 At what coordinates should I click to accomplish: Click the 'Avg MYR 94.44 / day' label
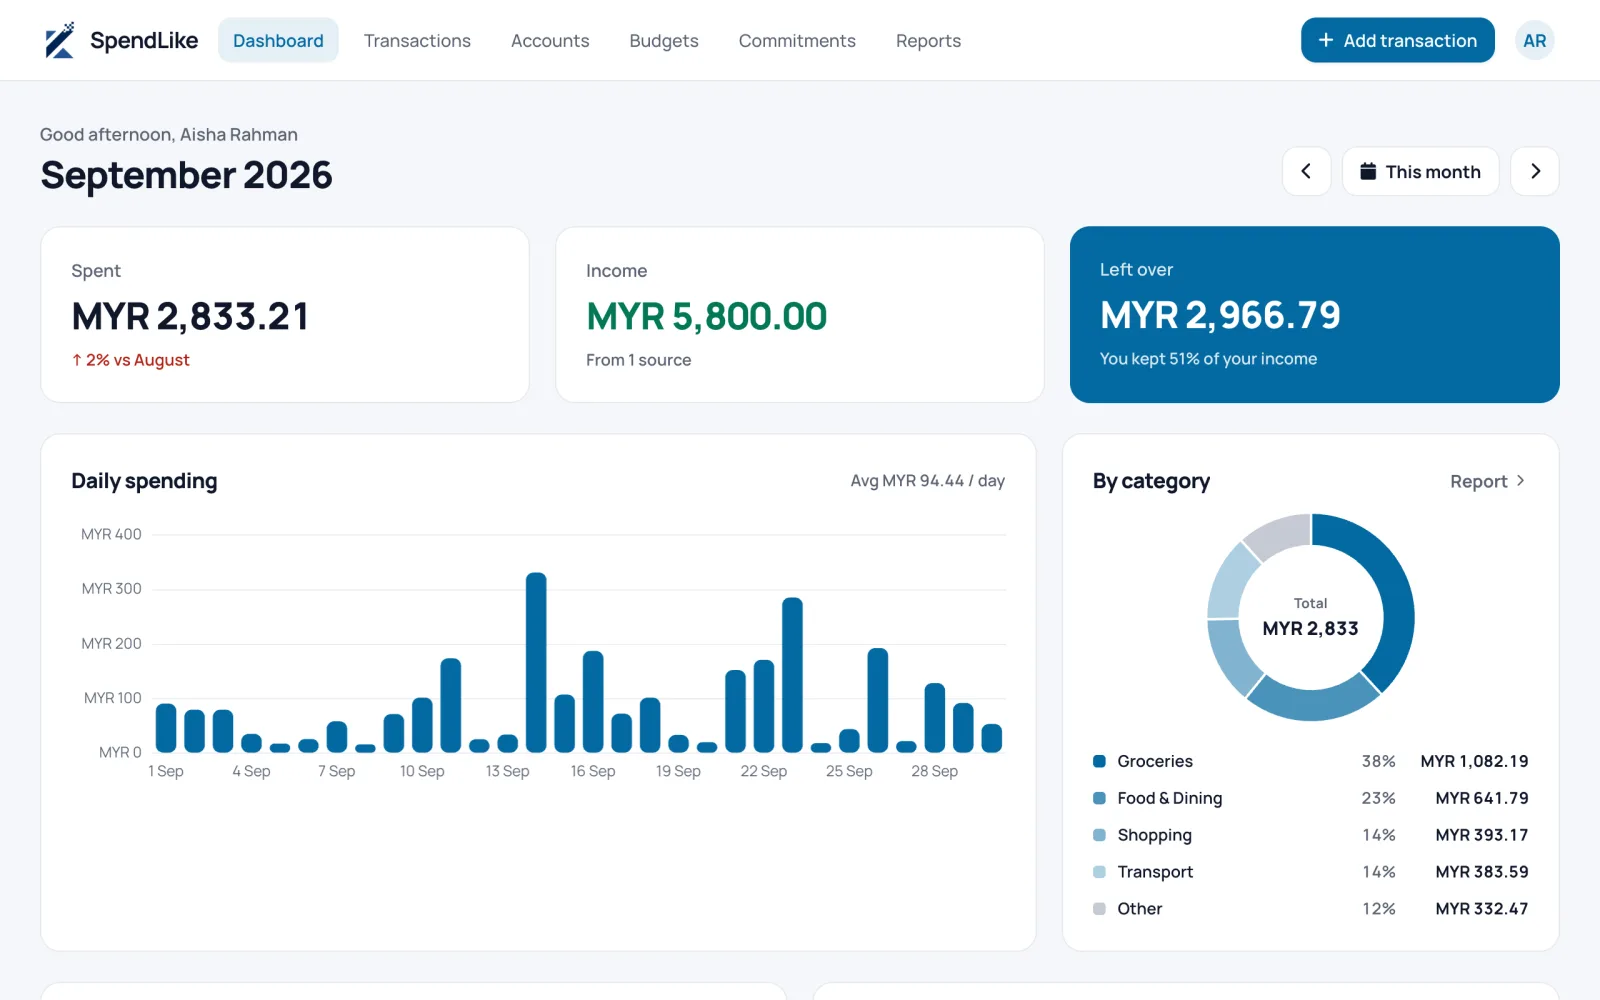click(x=928, y=481)
